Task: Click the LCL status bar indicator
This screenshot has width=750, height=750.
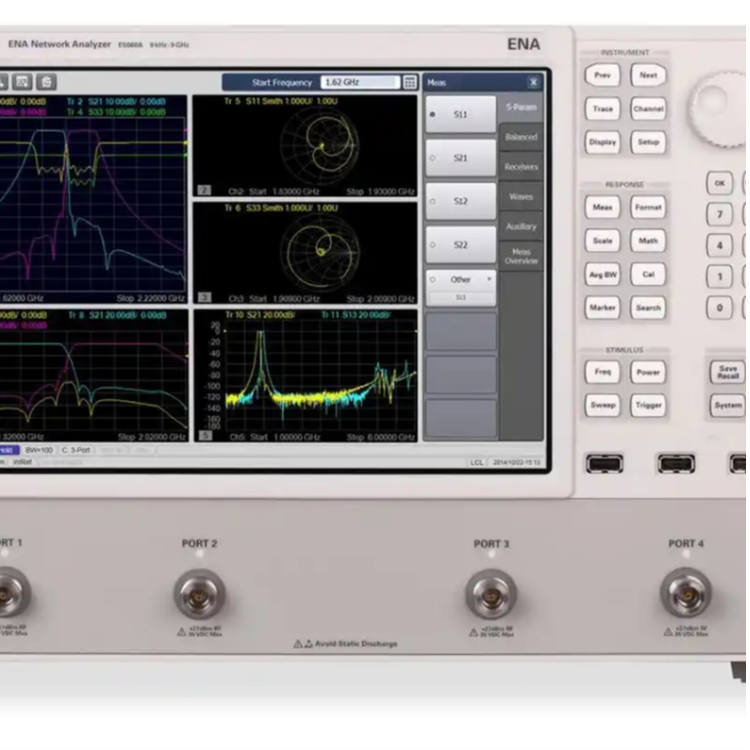Action: point(476,462)
